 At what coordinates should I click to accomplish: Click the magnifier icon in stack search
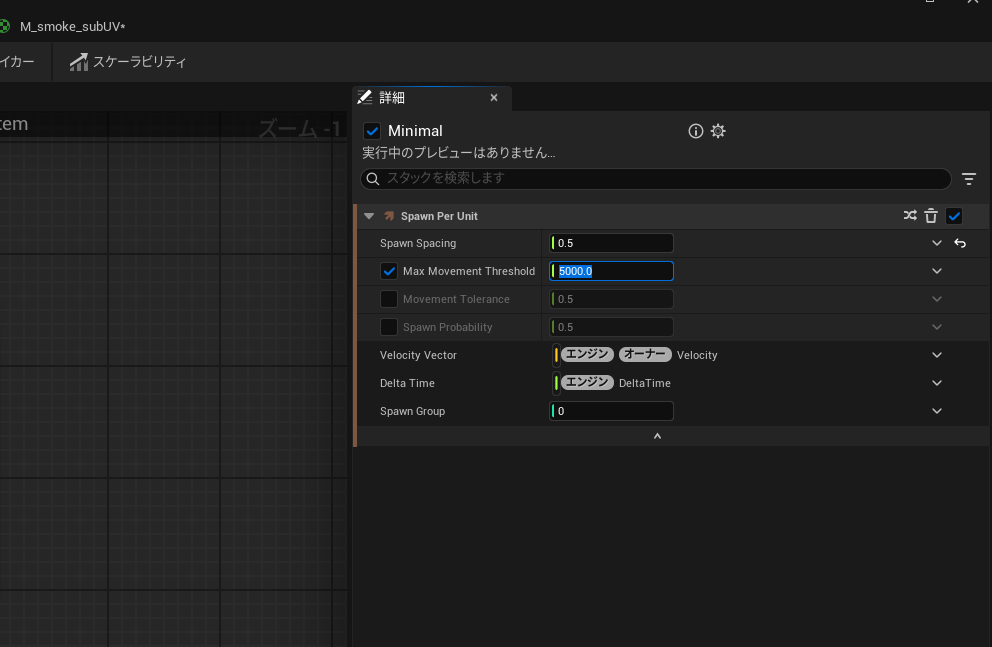pos(373,179)
